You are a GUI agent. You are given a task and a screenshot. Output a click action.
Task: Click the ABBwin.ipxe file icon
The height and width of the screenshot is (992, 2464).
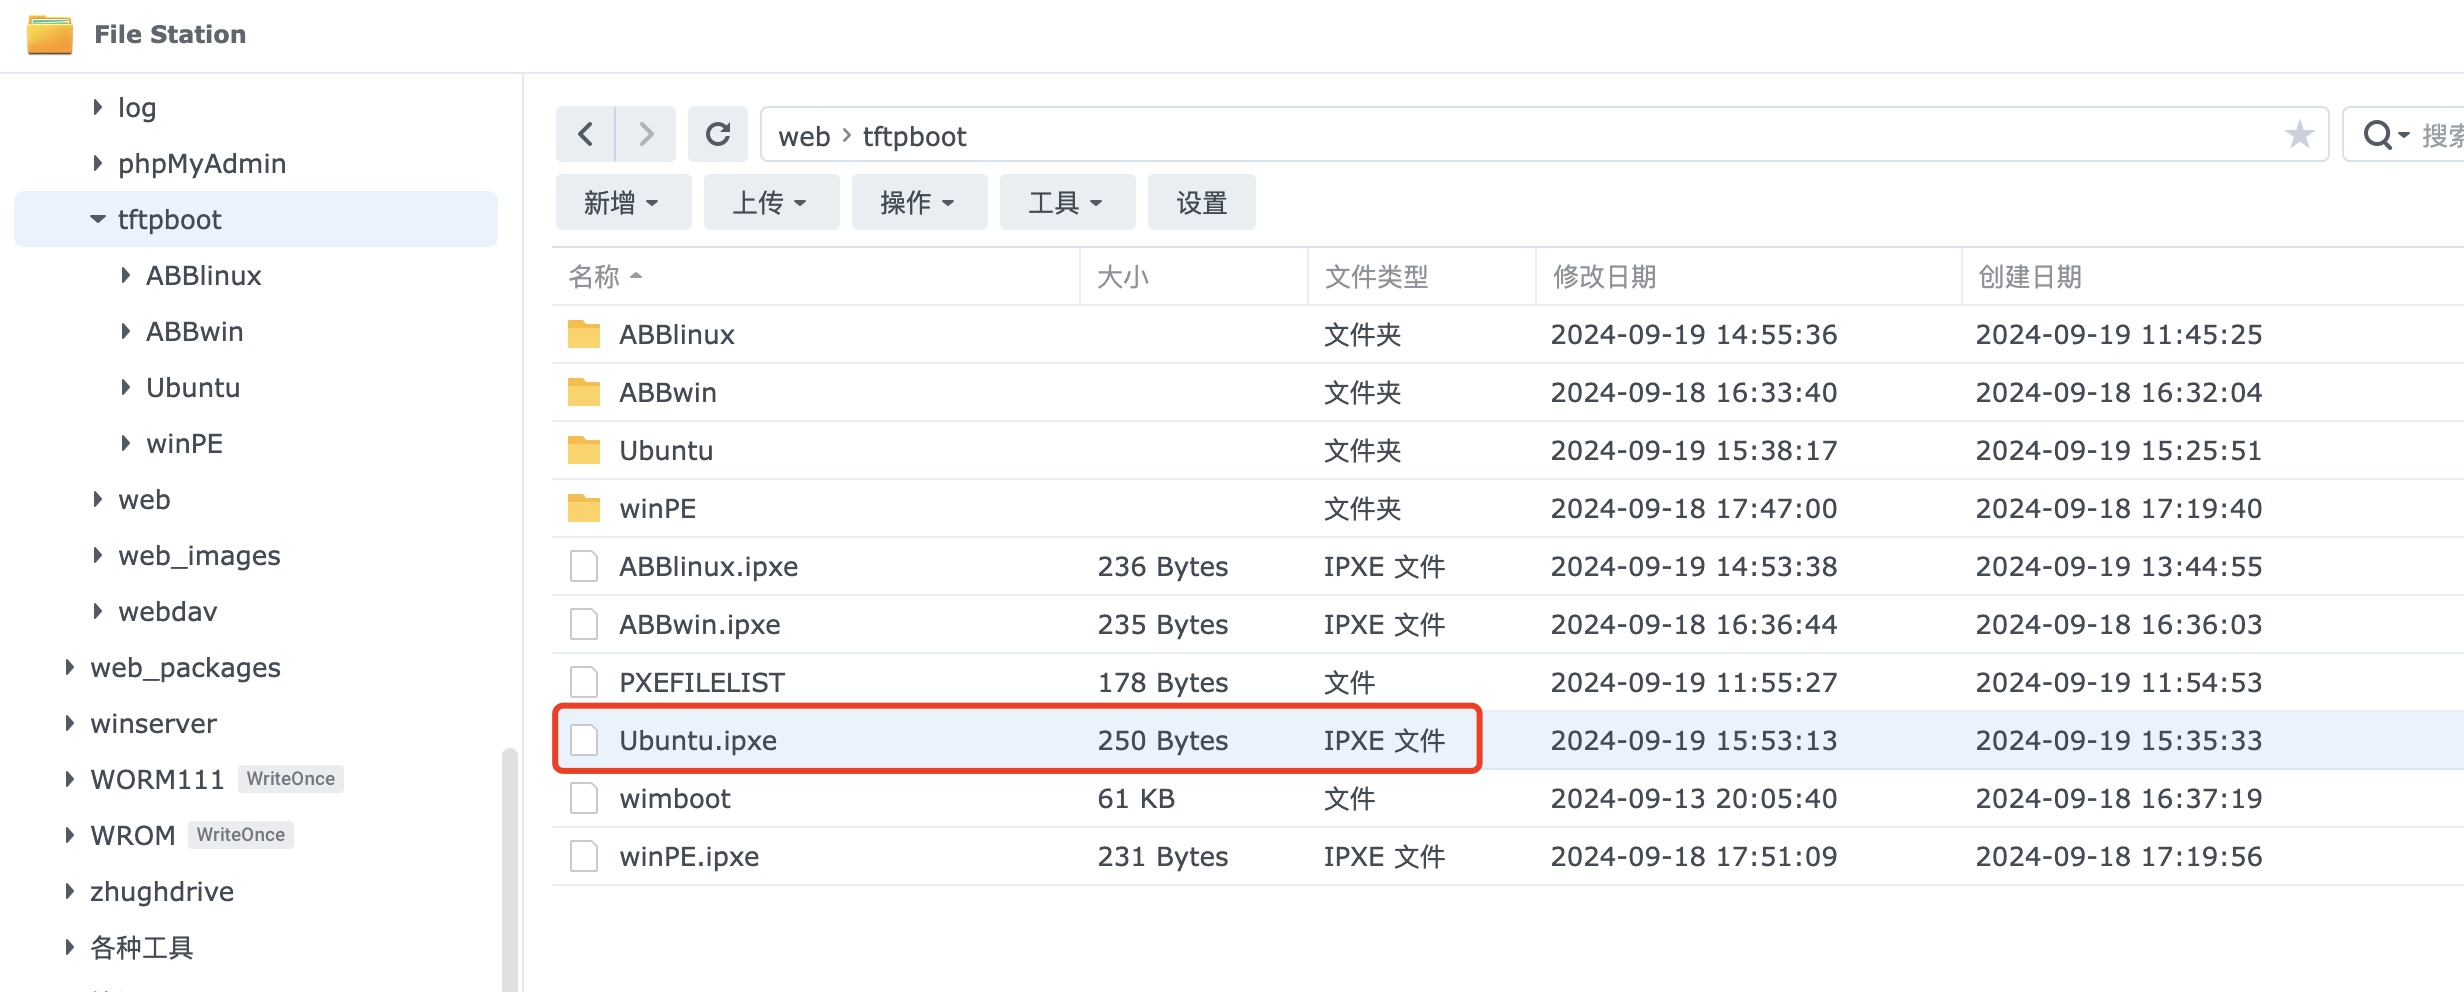pos(584,624)
